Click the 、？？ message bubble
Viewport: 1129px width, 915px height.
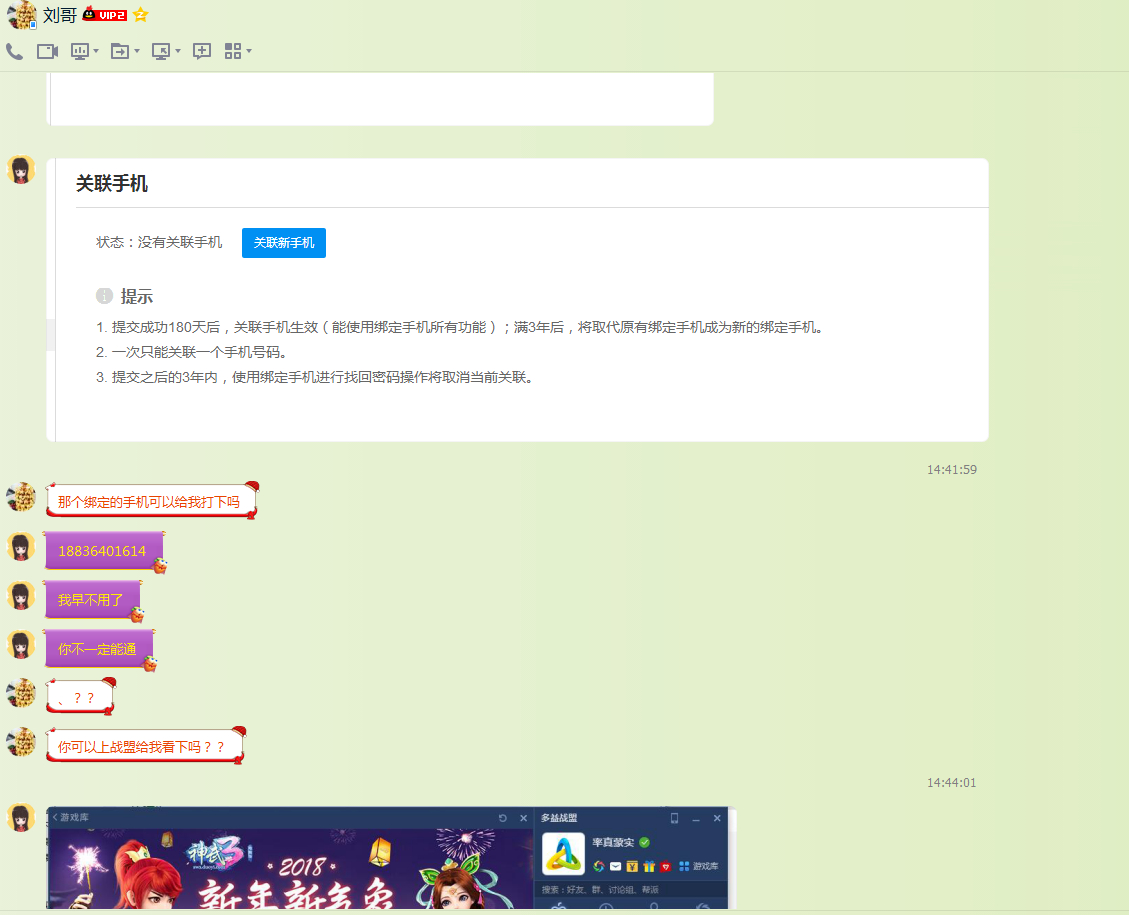click(x=81, y=697)
